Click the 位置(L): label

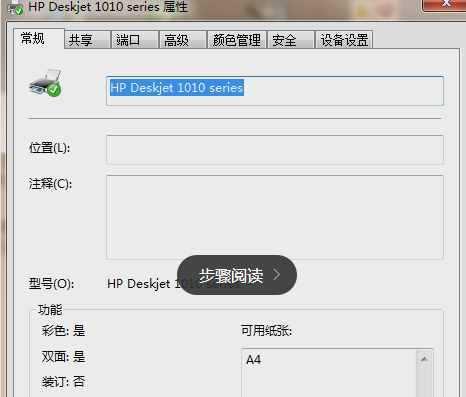pyautogui.click(x=49, y=148)
